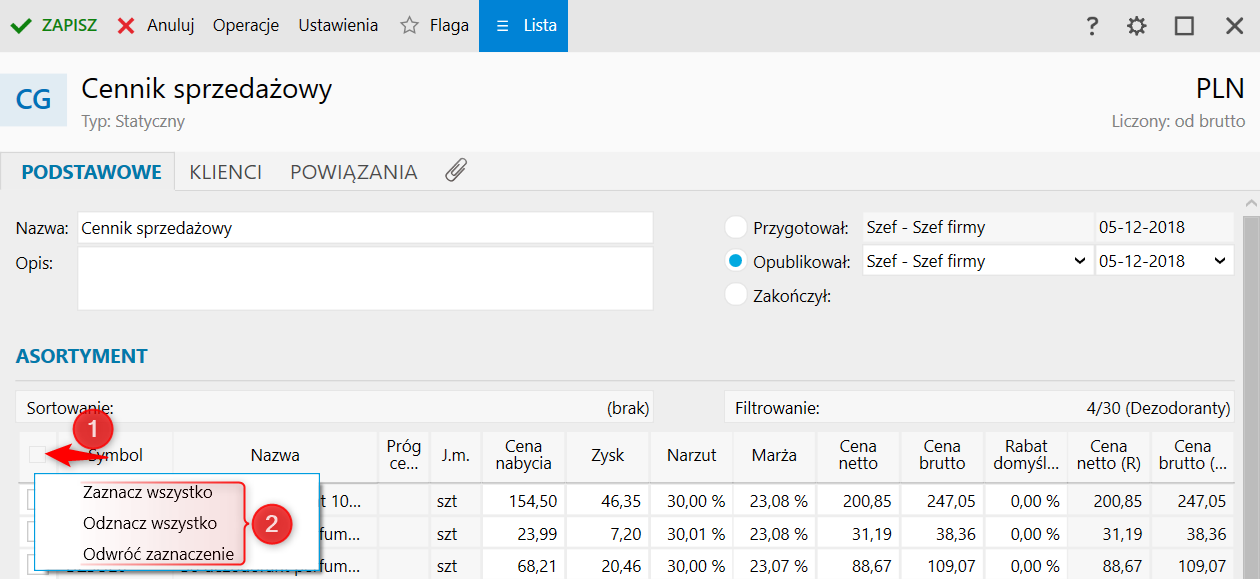Choose Odwróć zaznaczenie from context menu
Viewport: 1260px width, 579px height.
click(x=158, y=554)
